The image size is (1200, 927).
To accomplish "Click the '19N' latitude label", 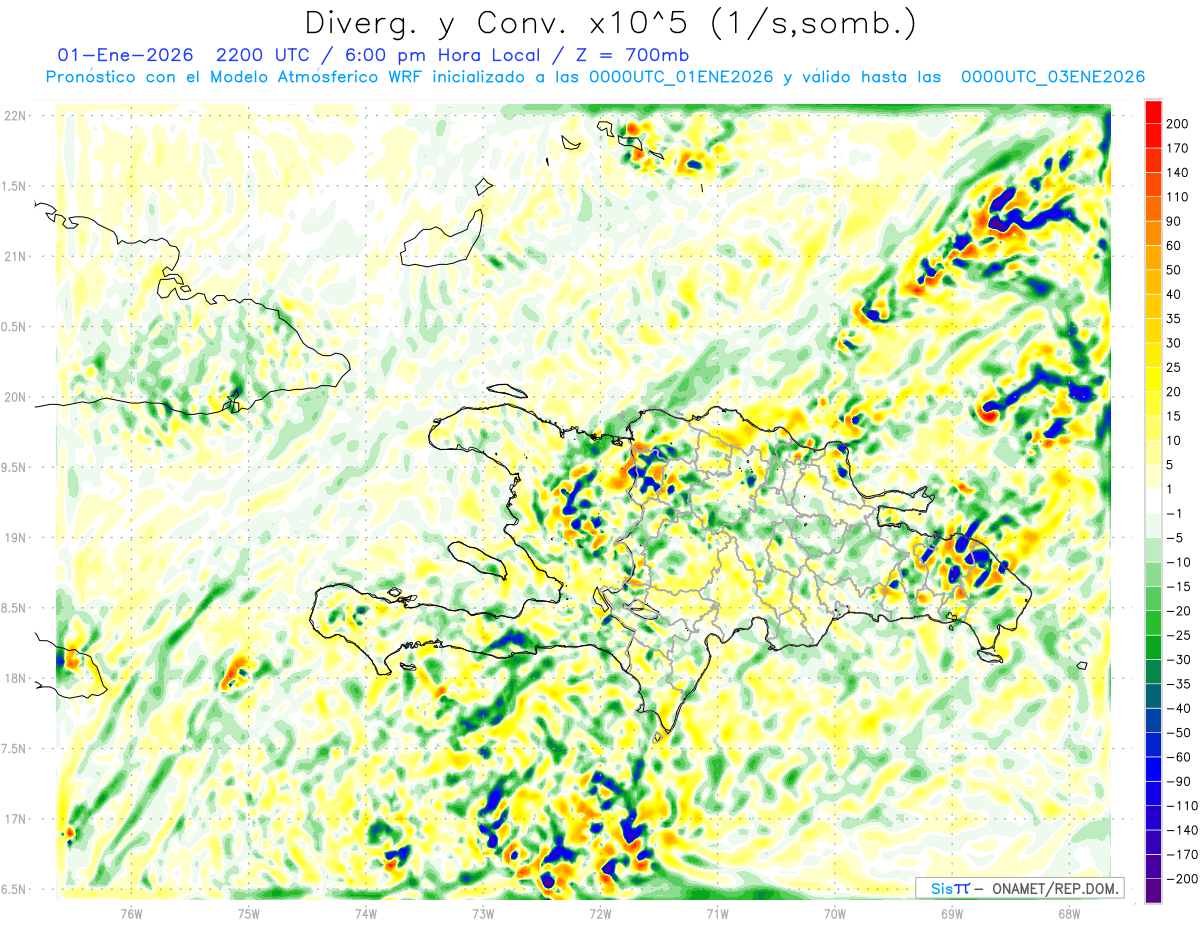I will tap(16, 538).
